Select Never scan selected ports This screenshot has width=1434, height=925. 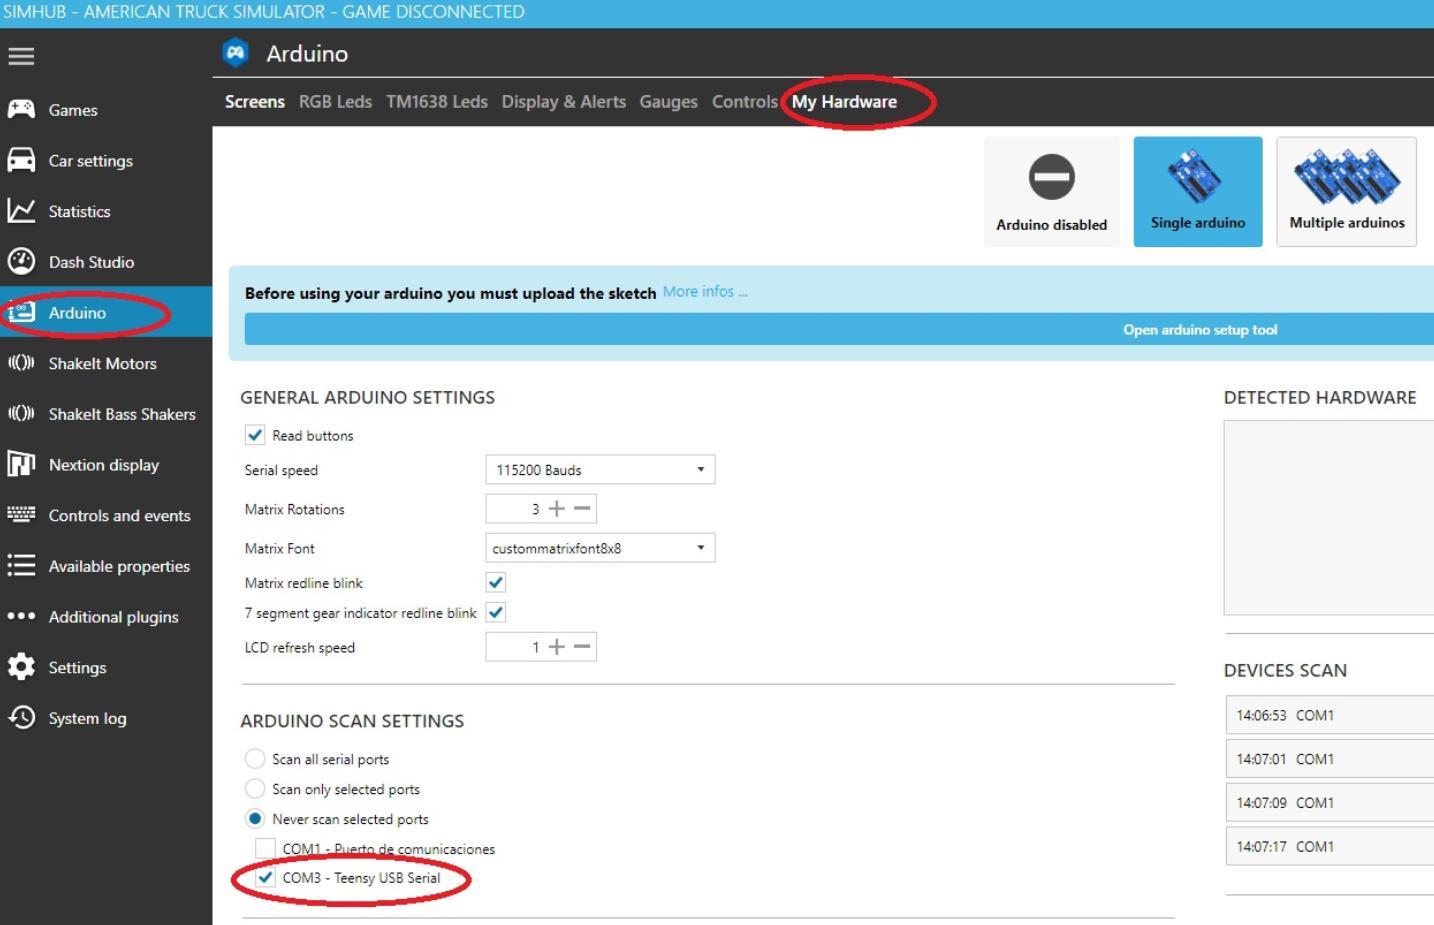tap(255, 819)
